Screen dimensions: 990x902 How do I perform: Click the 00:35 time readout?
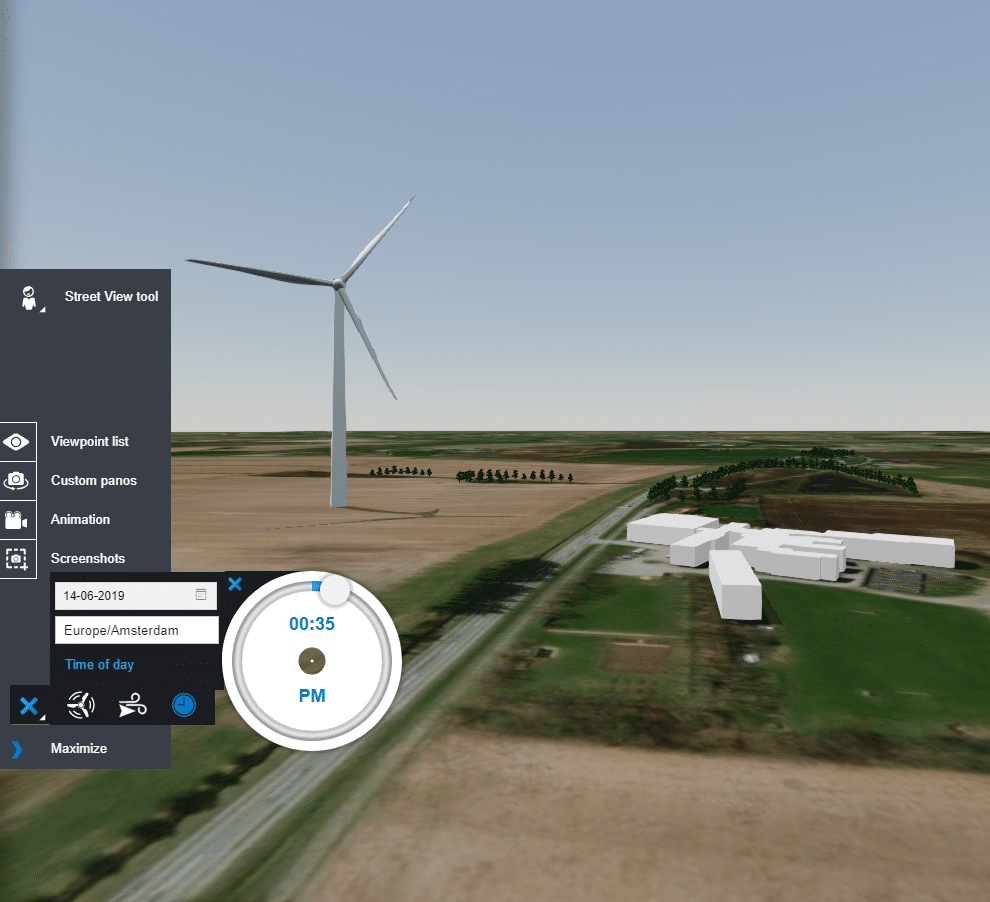tap(312, 624)
